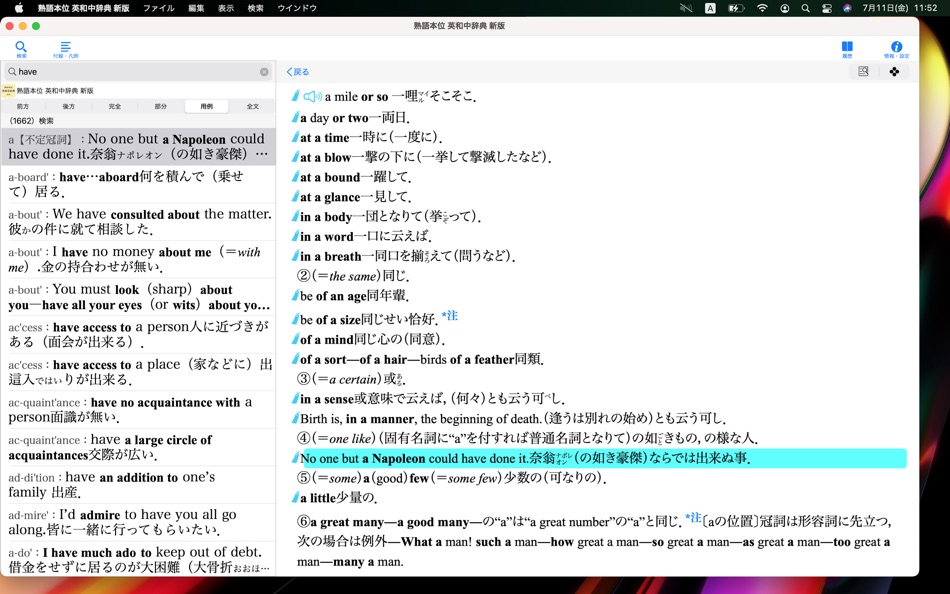This screenshot has height=594, width=950.
Task: Click marker icon beside of a mind
Action: pos(295,339)
